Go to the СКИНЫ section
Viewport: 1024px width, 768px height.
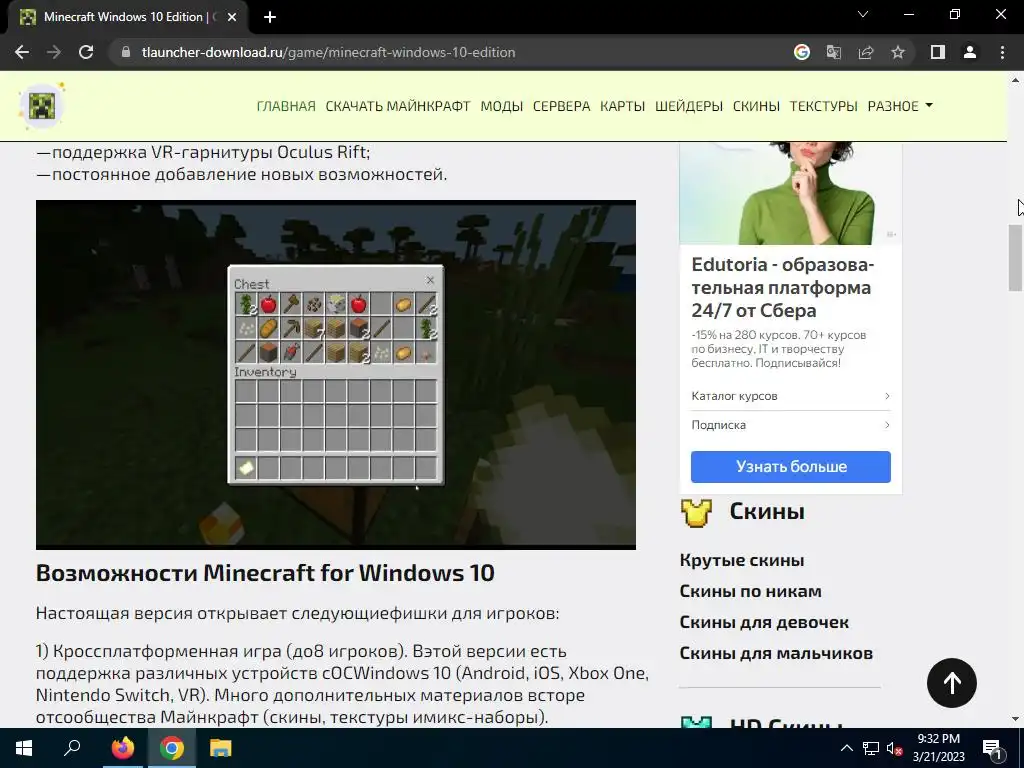click(756, 106)
